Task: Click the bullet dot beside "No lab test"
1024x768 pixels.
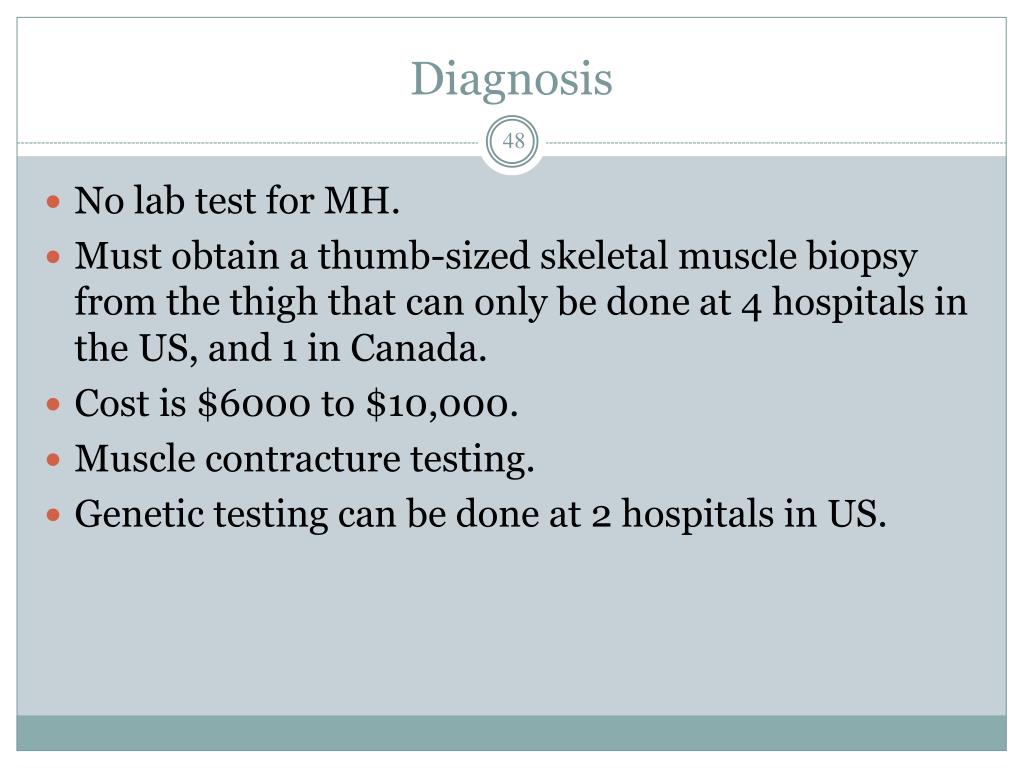Action: click(56, 203)
